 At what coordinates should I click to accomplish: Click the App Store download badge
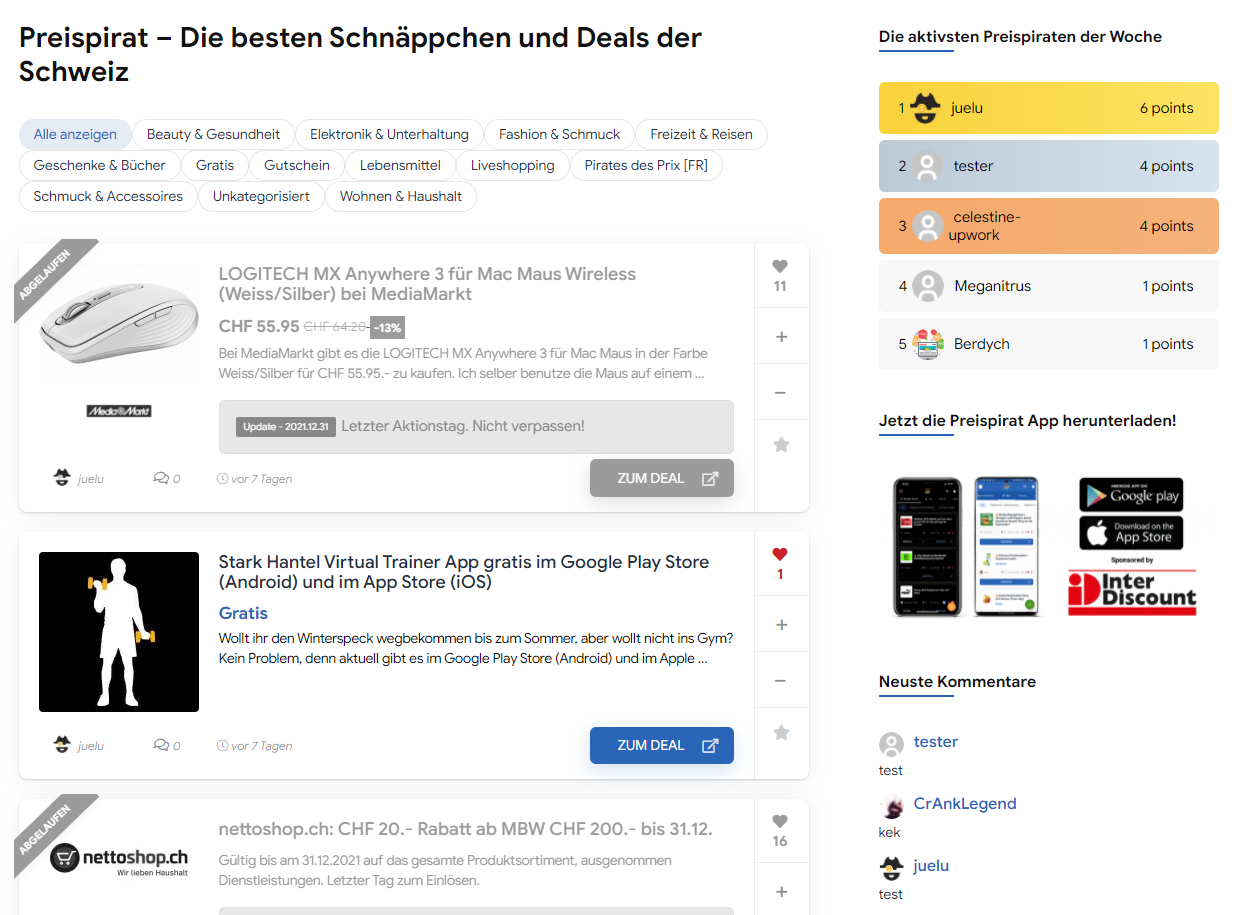tap(1131, 532)
